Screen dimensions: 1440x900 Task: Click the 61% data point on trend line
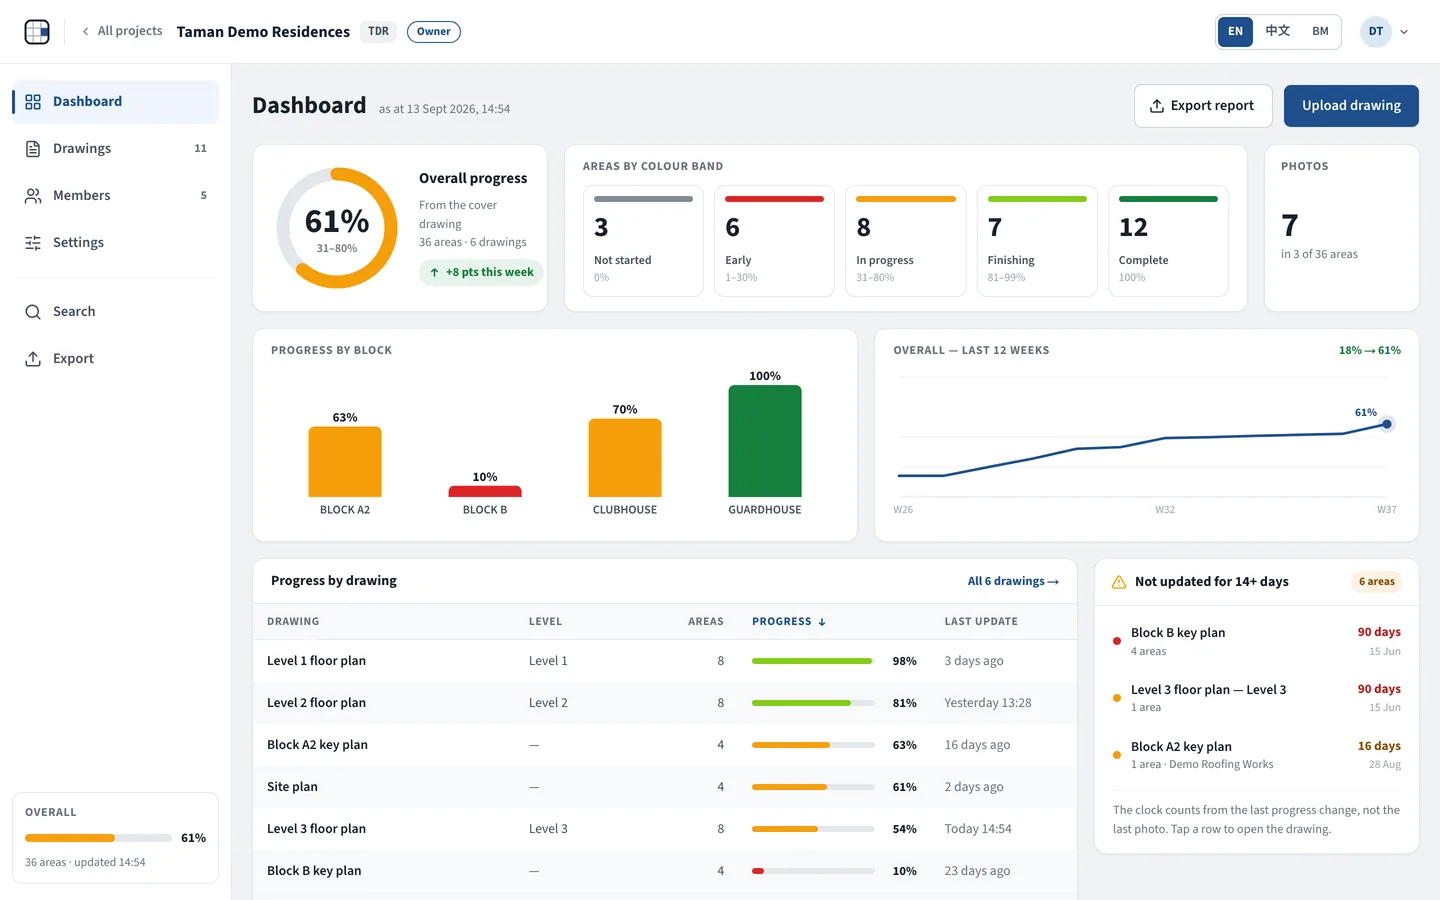(x=1387, y=425)
